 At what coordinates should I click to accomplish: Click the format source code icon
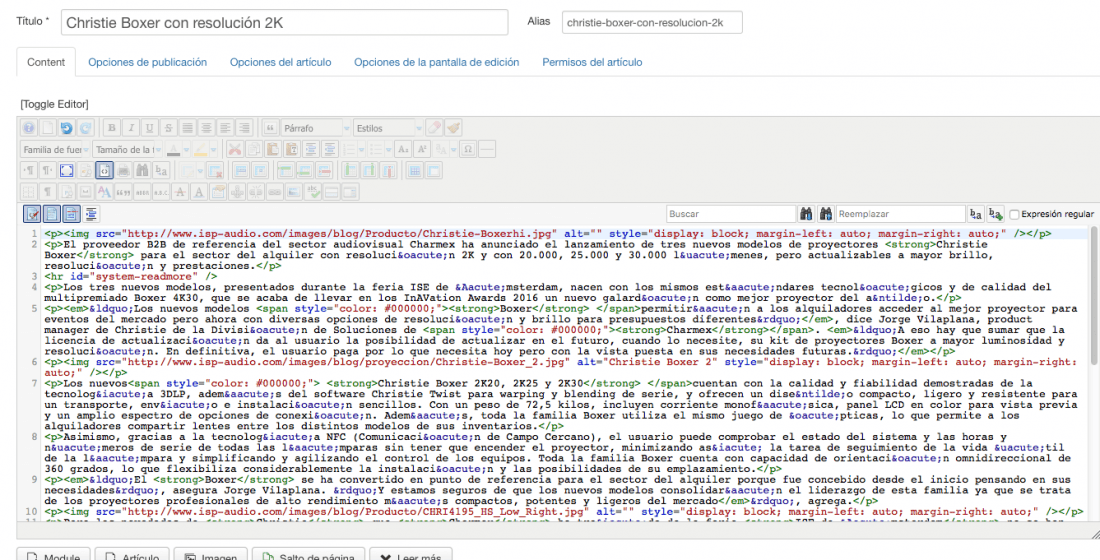pos(90,214)
